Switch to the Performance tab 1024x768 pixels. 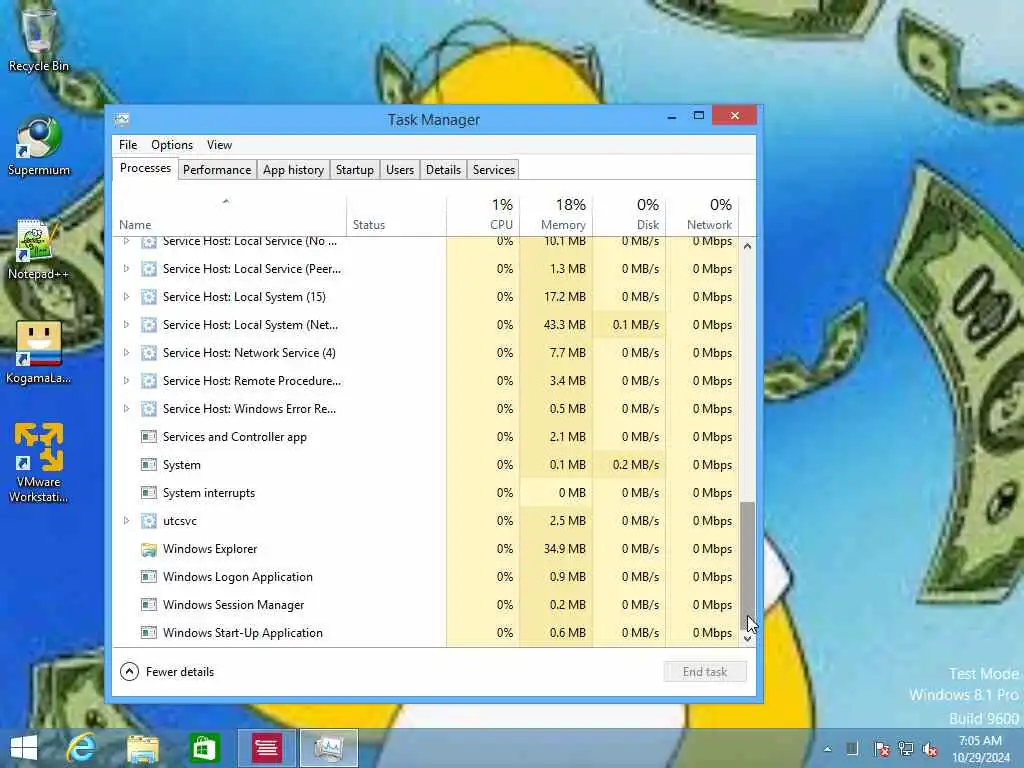pyautogui.click(x=217, y=170)
